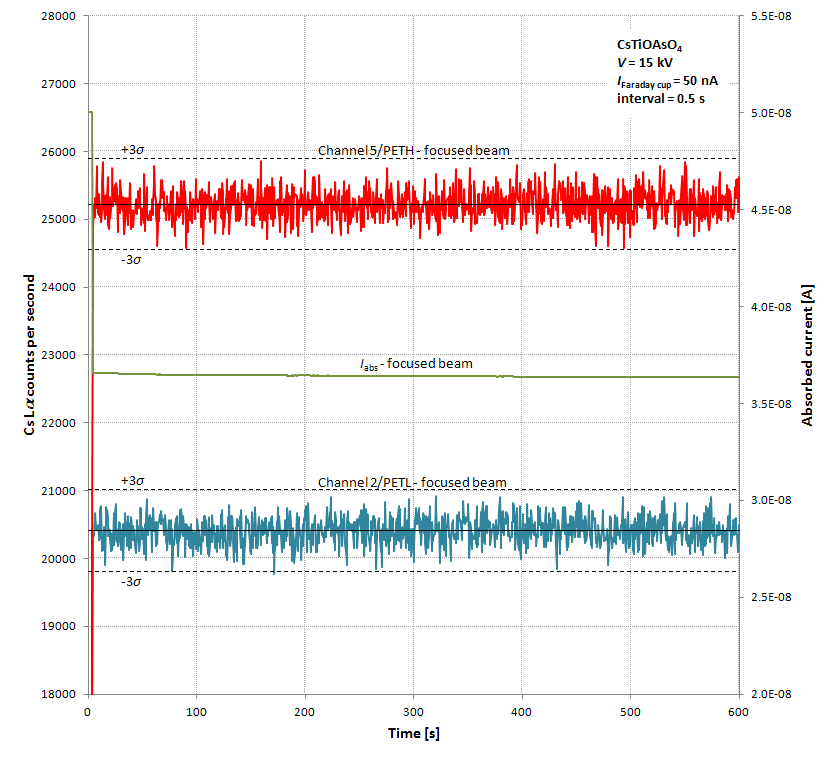The width and height of the screenshot is (834, 760).
Task: Select the 'Iabs - focused beam' series label
Action: 416,364
